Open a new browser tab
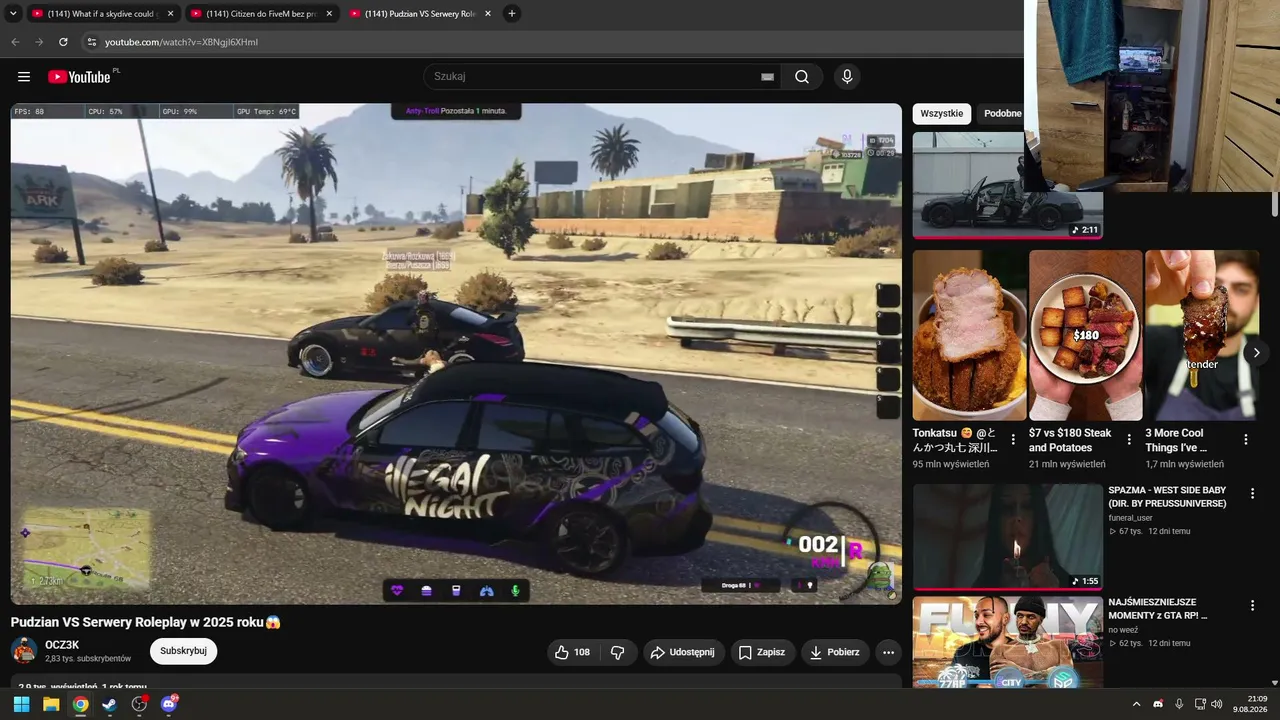Image resolution: width=1280 pixels, height=720 pixels. (512, 14)
